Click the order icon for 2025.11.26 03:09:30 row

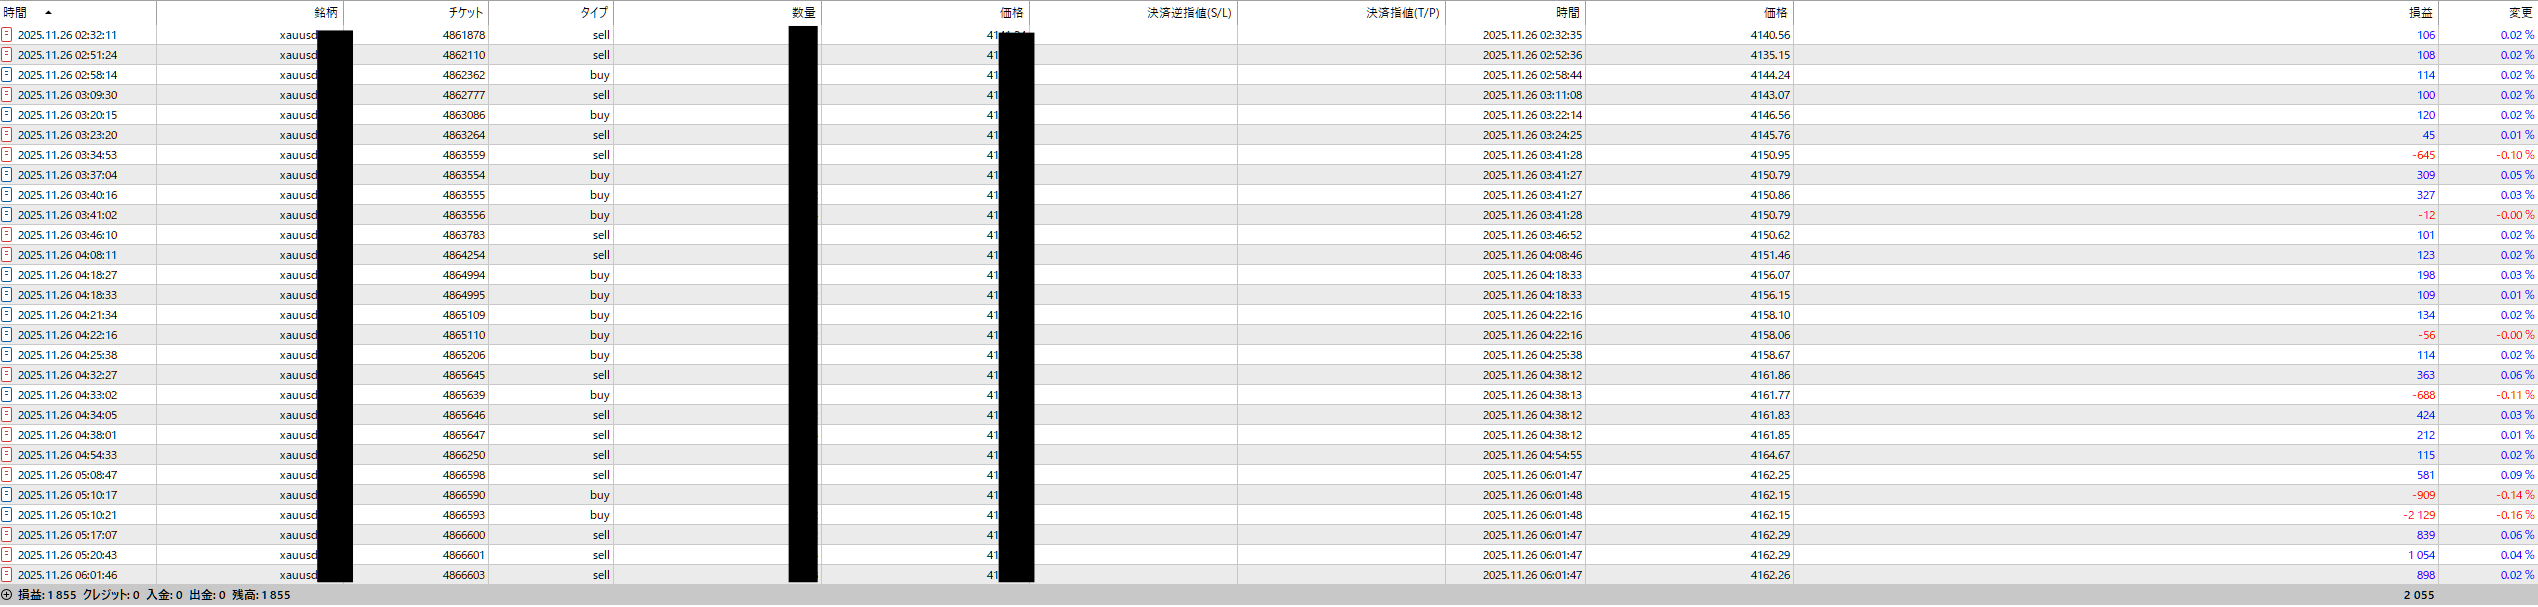(7, 95)
